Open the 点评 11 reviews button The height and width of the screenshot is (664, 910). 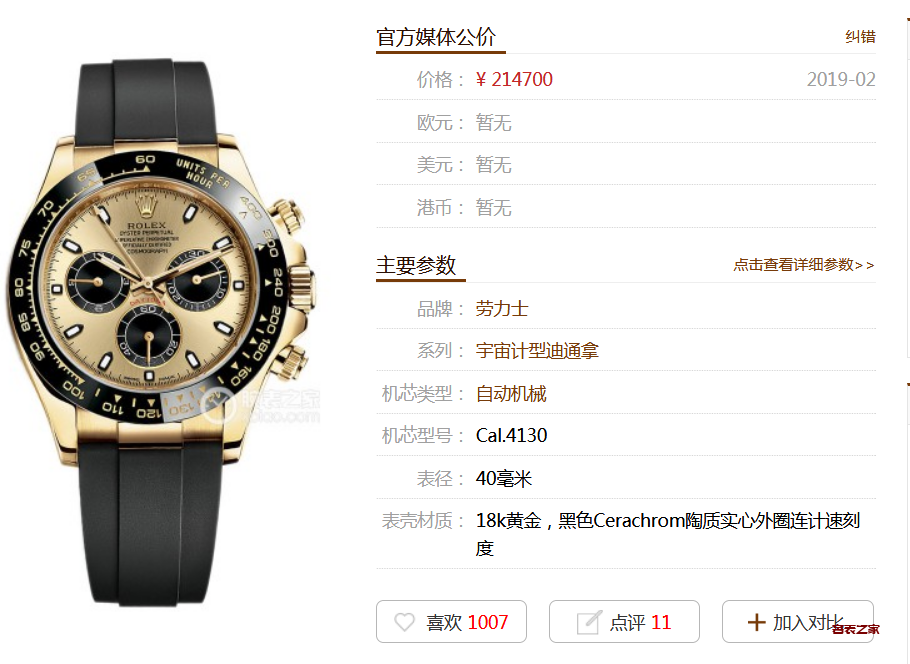[624, 622]
